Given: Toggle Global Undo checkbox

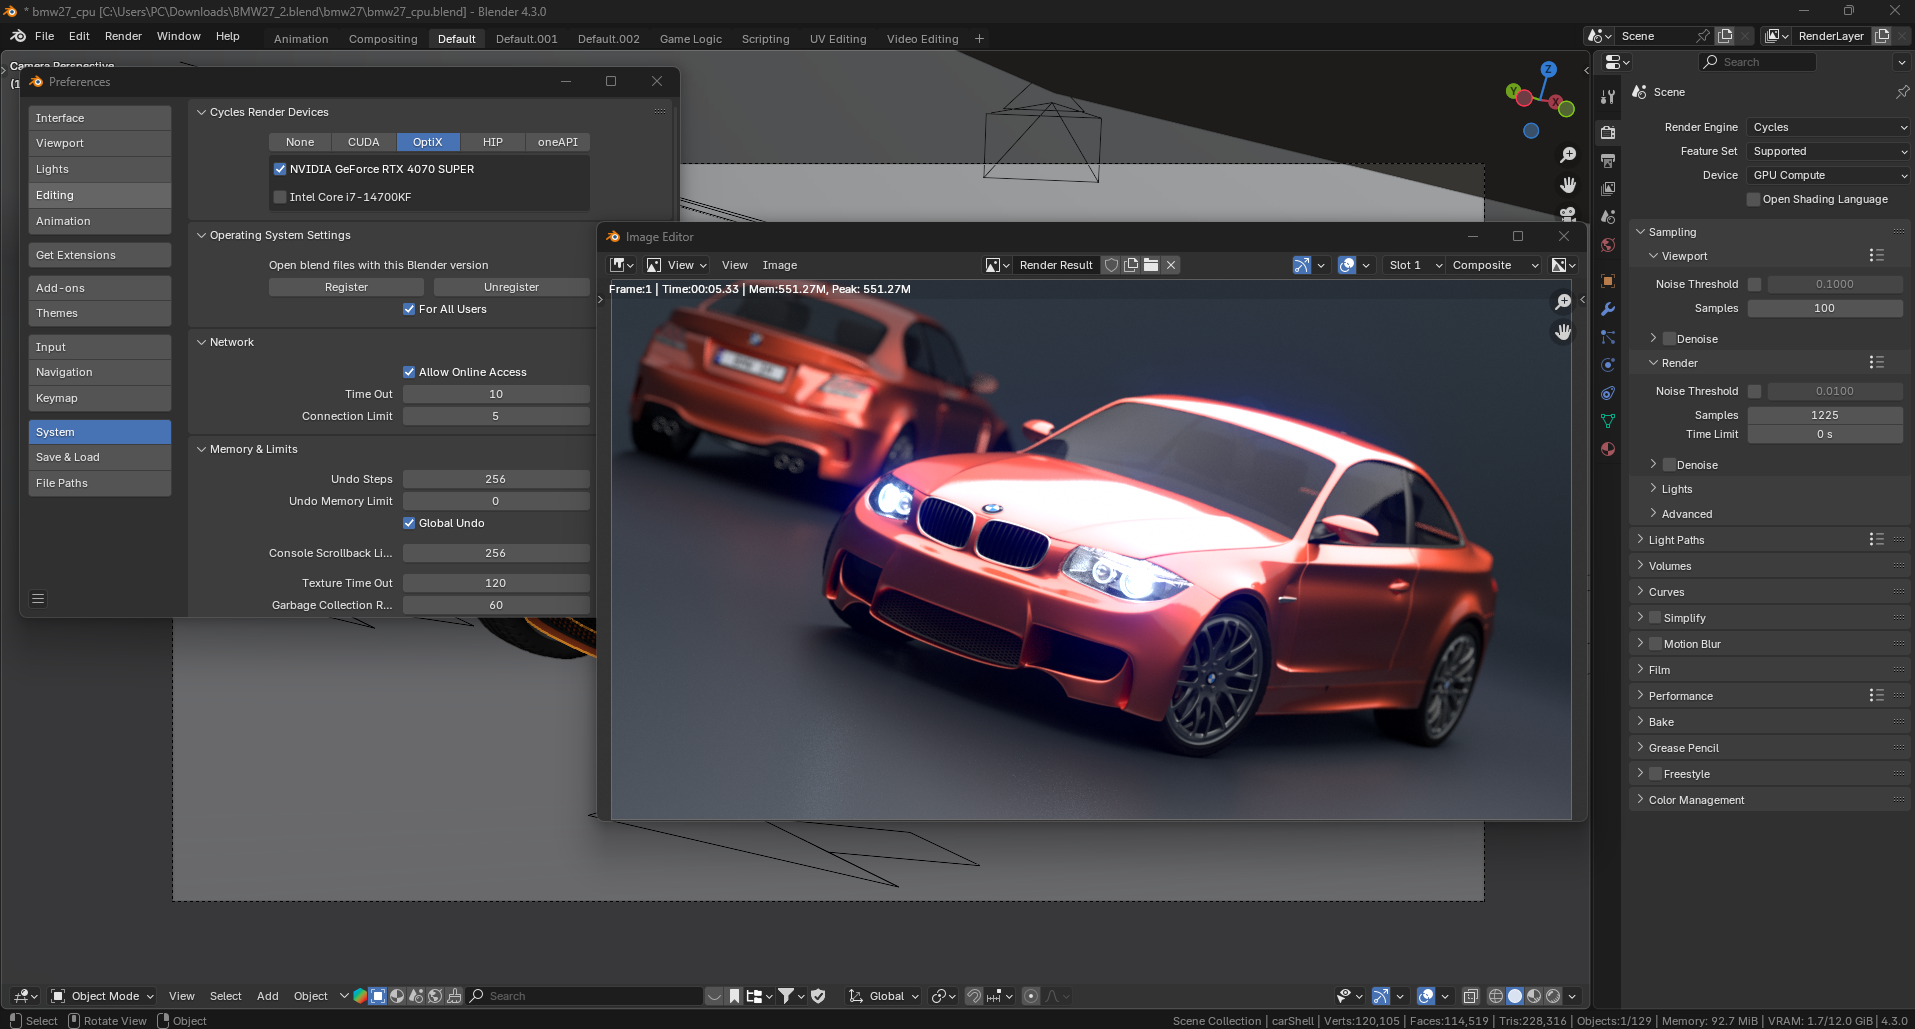Looking at the screenshot, I should [409, 523].
